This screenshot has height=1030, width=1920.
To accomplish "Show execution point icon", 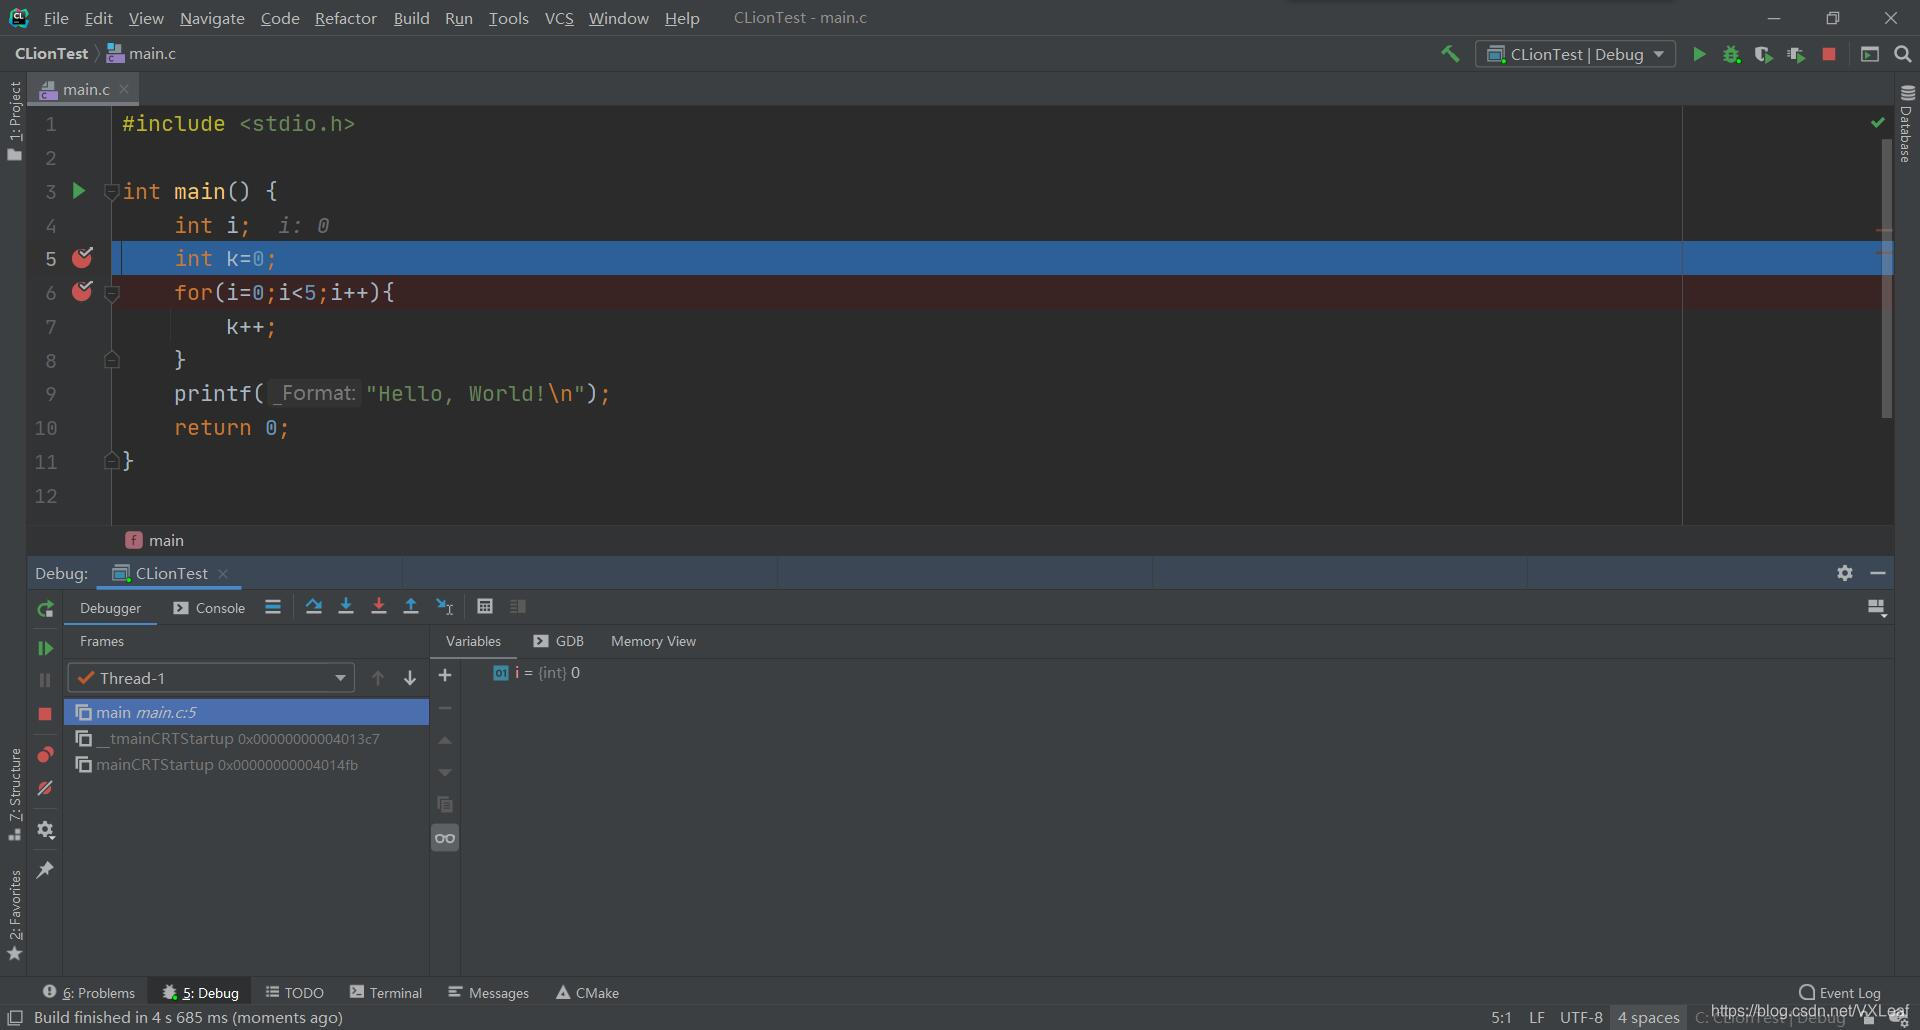I will pyautogui.click(x=273, y=606).
